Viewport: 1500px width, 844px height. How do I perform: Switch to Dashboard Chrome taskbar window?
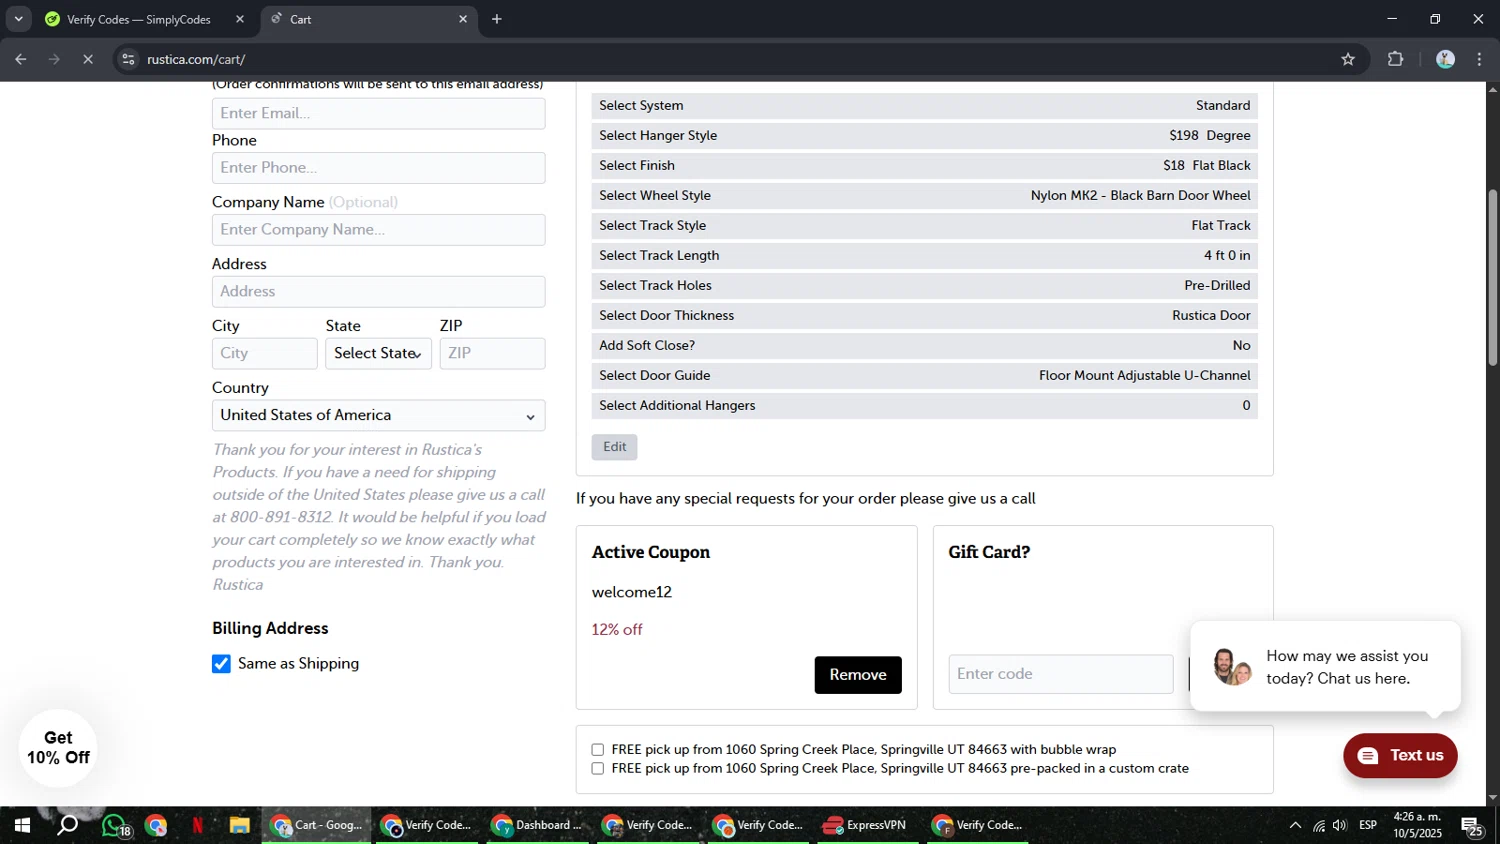537,826
